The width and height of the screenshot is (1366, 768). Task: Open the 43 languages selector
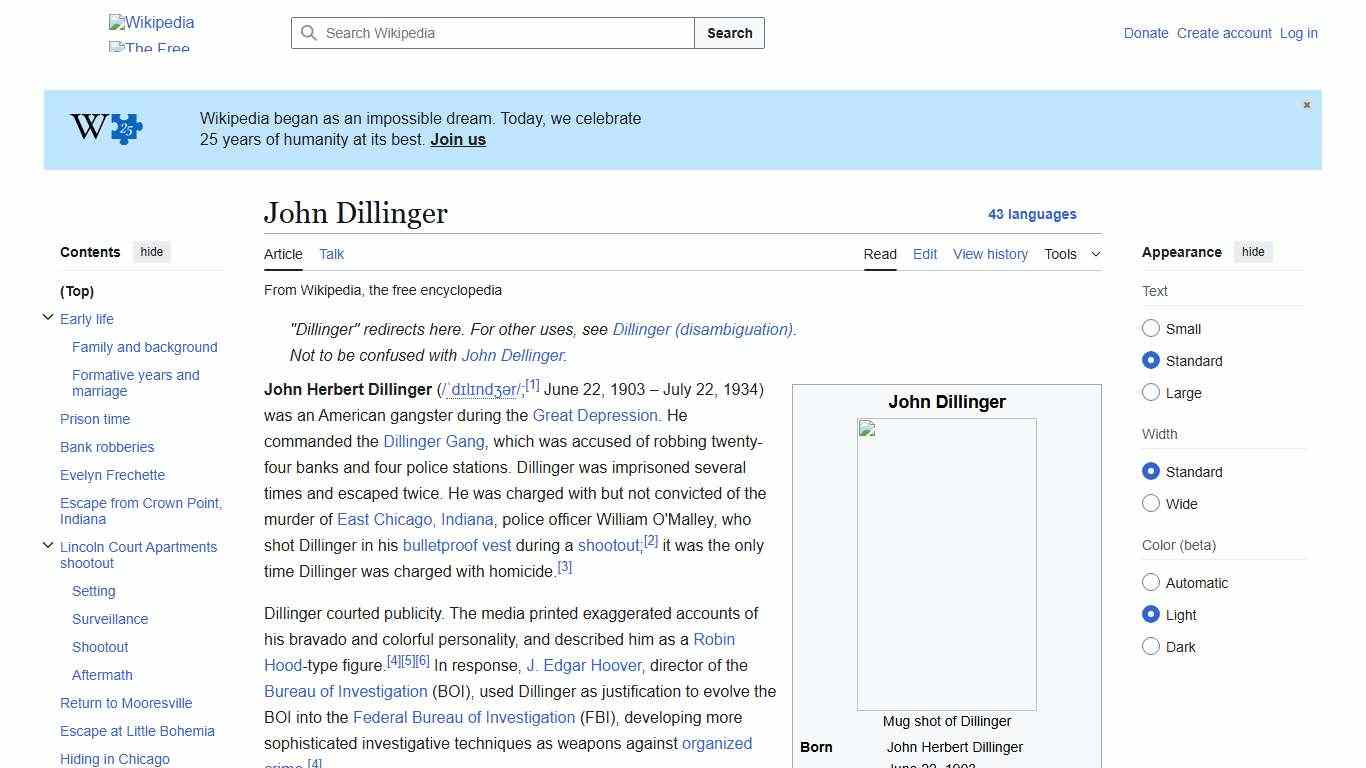pyautogui.click(x=1033, y=214)
